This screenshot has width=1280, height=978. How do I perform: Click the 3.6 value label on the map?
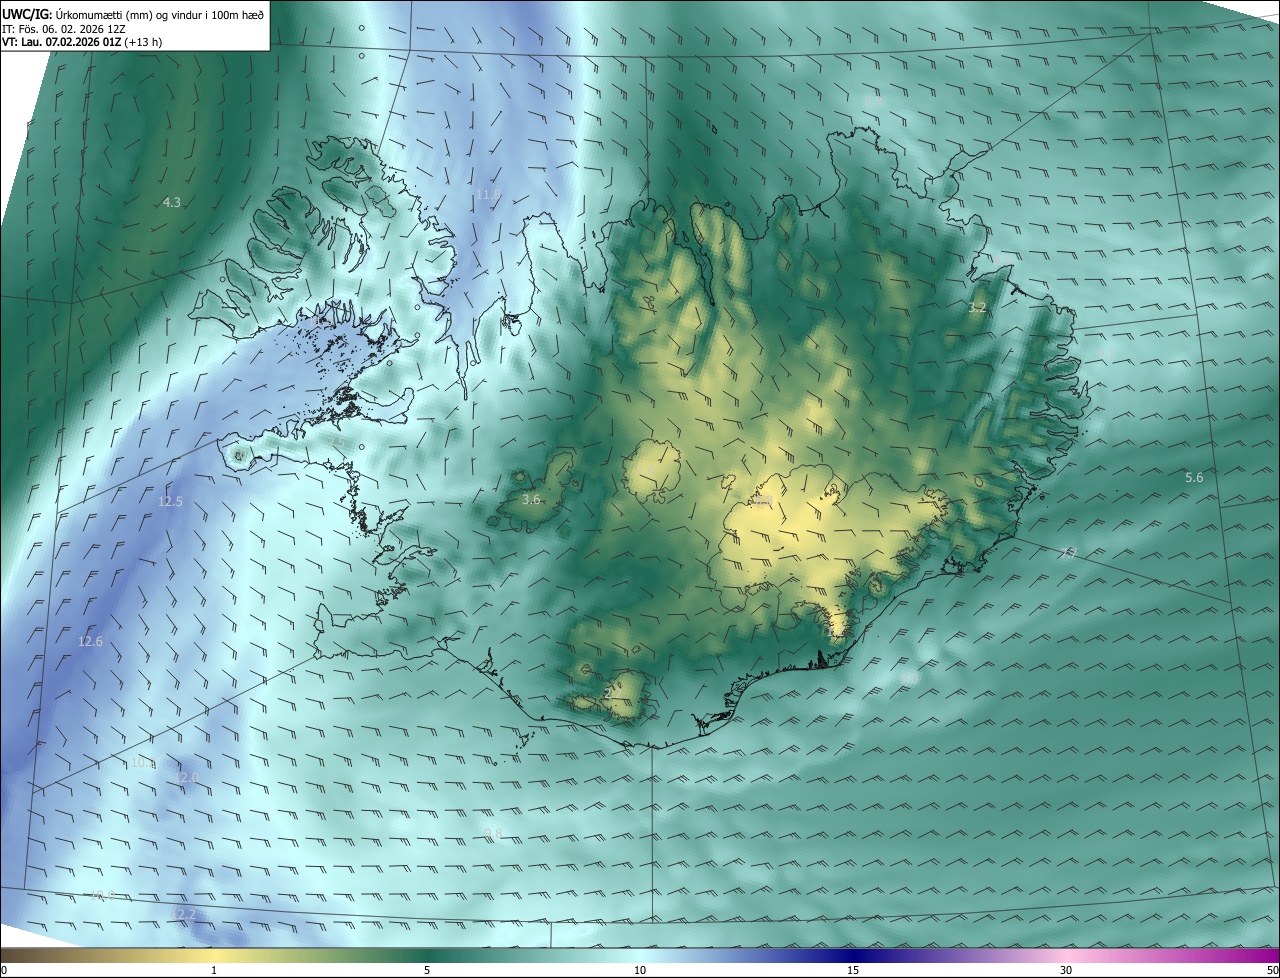532,499
